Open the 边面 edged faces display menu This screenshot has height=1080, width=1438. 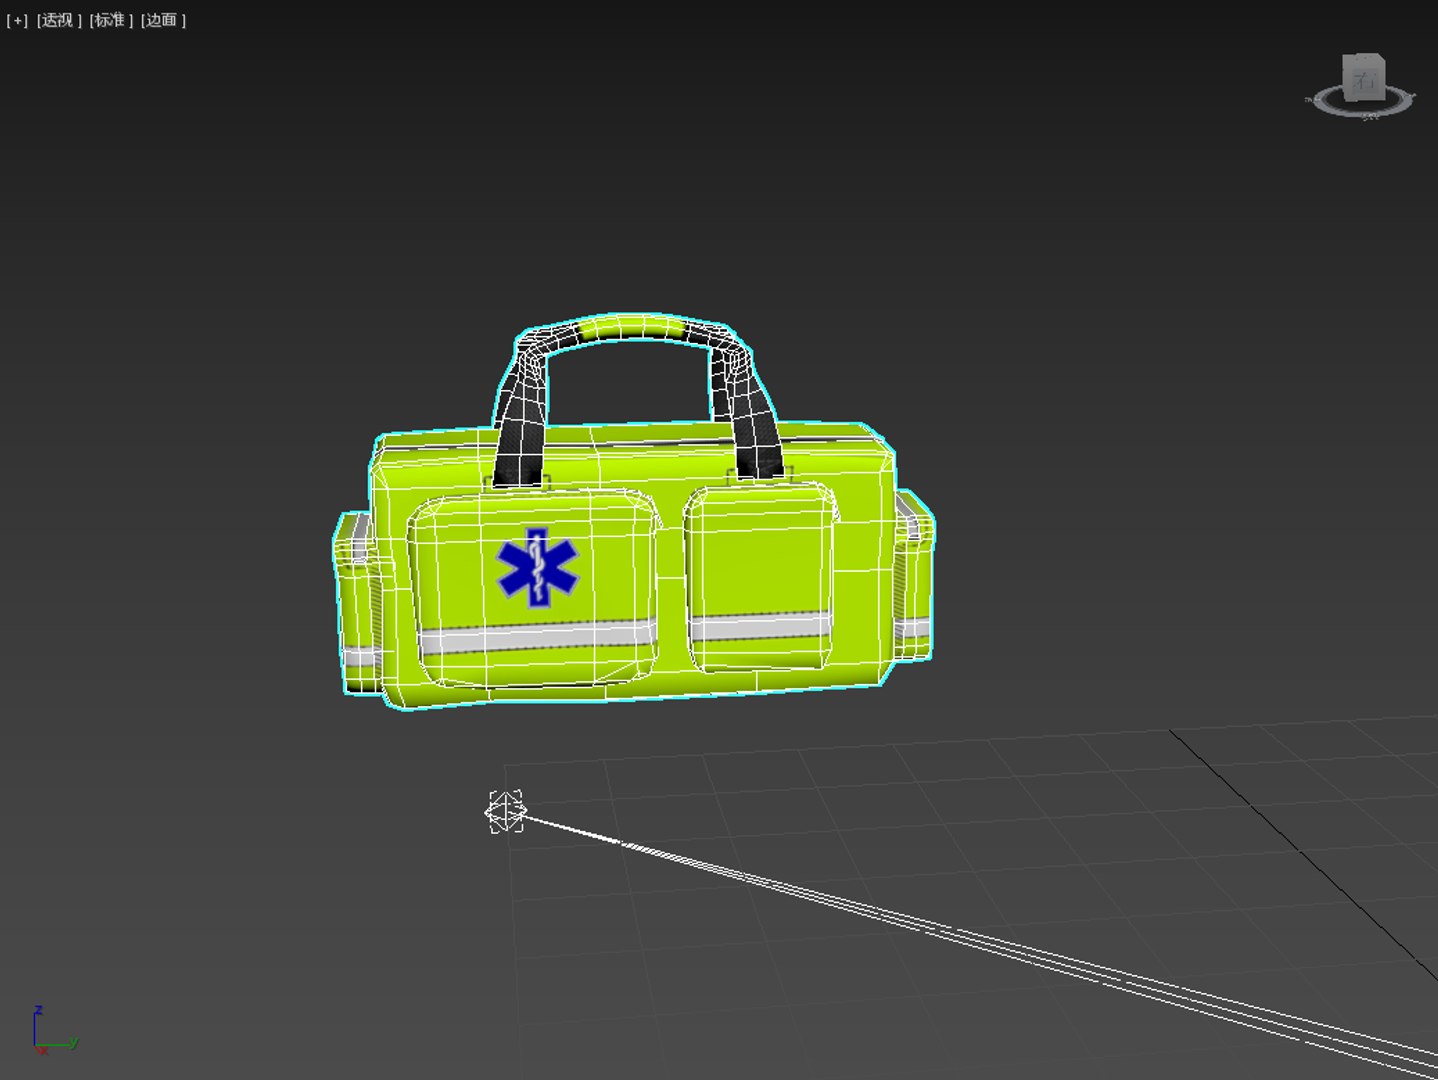click(163, 20)
